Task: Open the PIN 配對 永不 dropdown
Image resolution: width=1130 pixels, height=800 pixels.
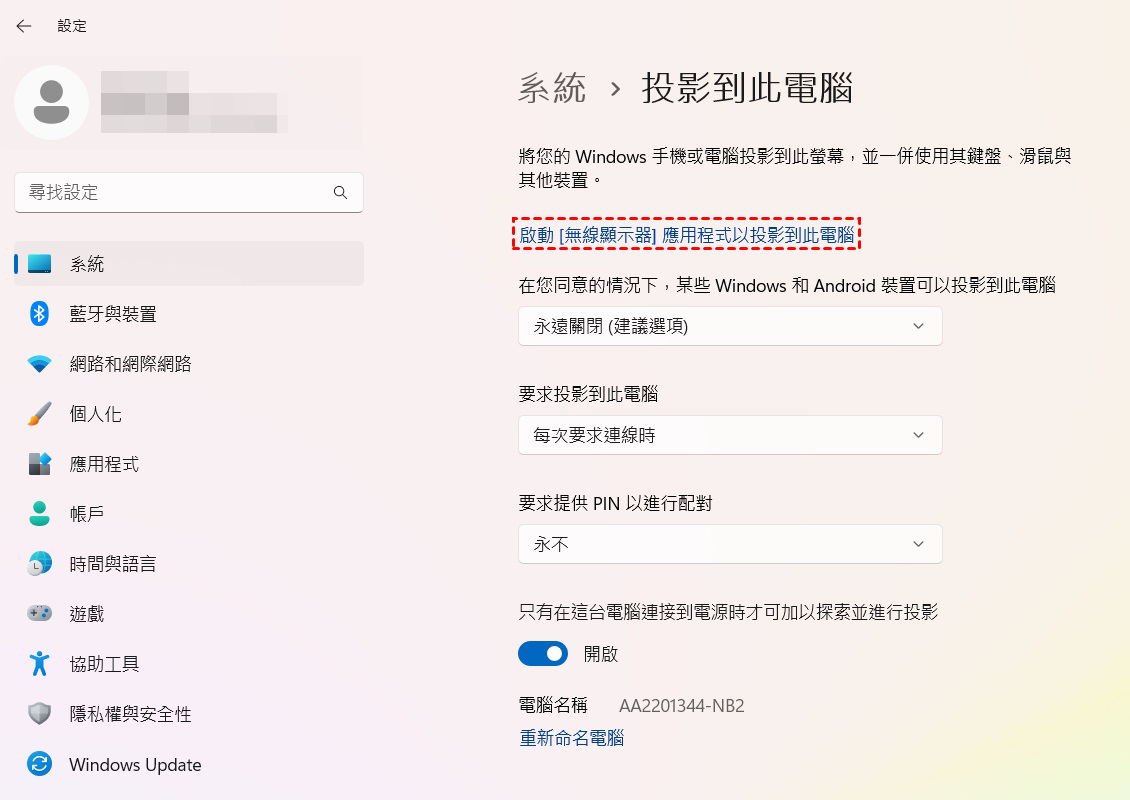Action: (729, 544)
